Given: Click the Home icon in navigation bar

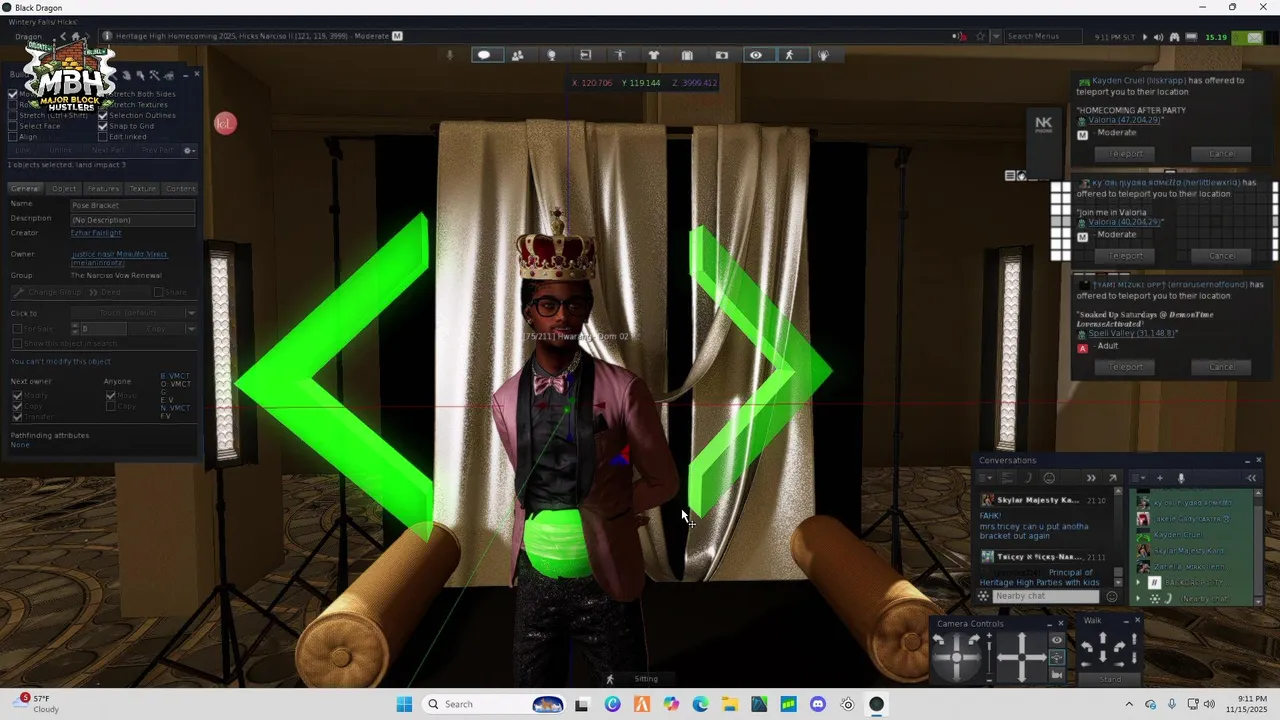Looking at the screenshot, I should coord(76,36).
